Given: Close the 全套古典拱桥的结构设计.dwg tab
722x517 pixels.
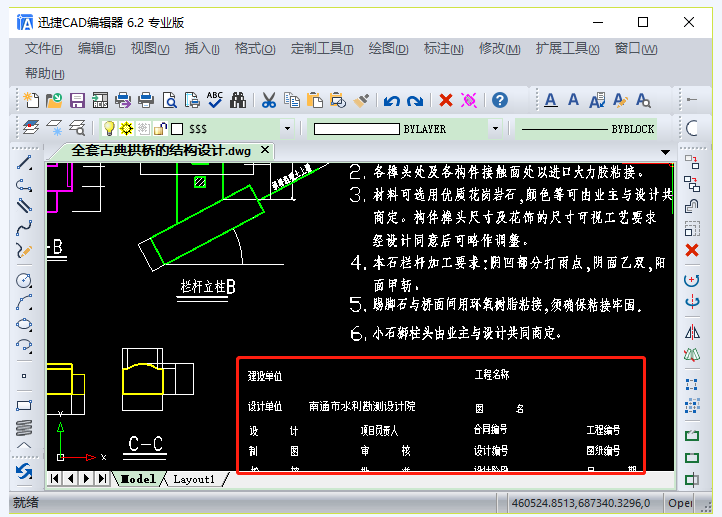Looking at the screenshot, I should pos(265,150).
